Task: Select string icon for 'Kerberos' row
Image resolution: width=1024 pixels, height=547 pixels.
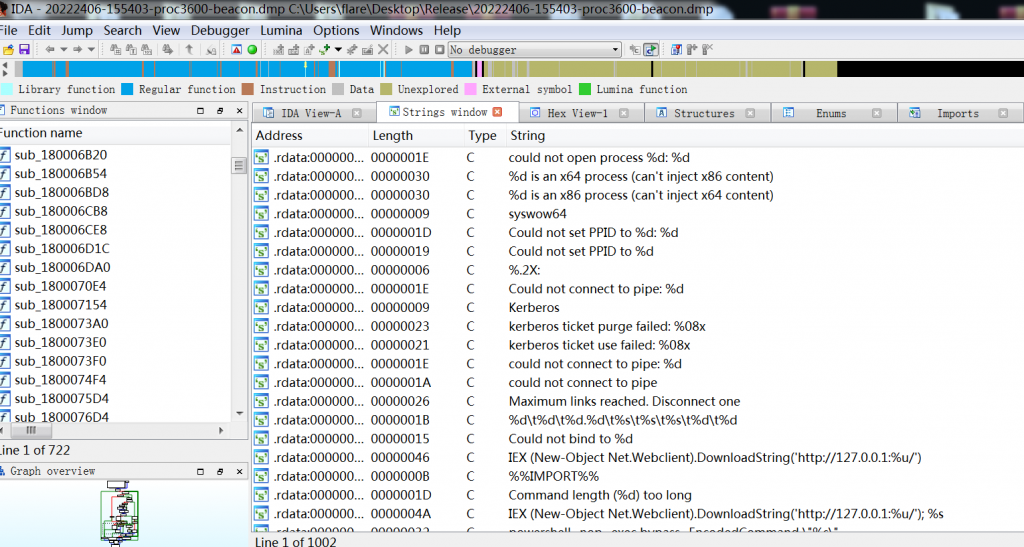Action: pos(261,307)
